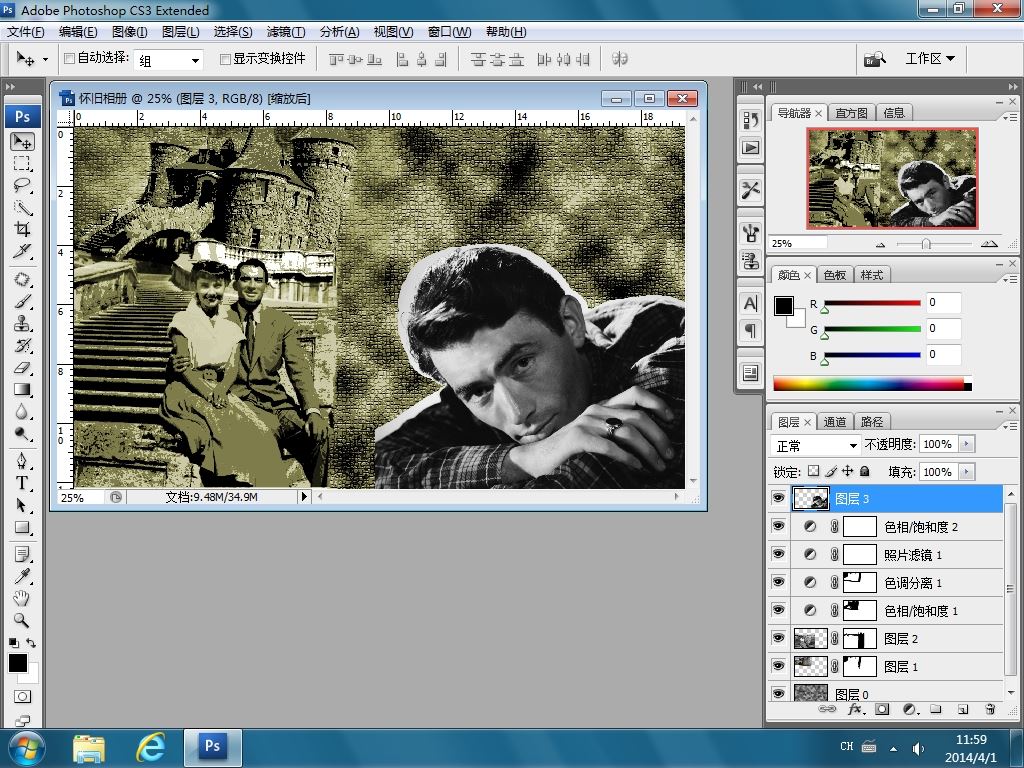Hide the 图层 2 layer eye

779,638
